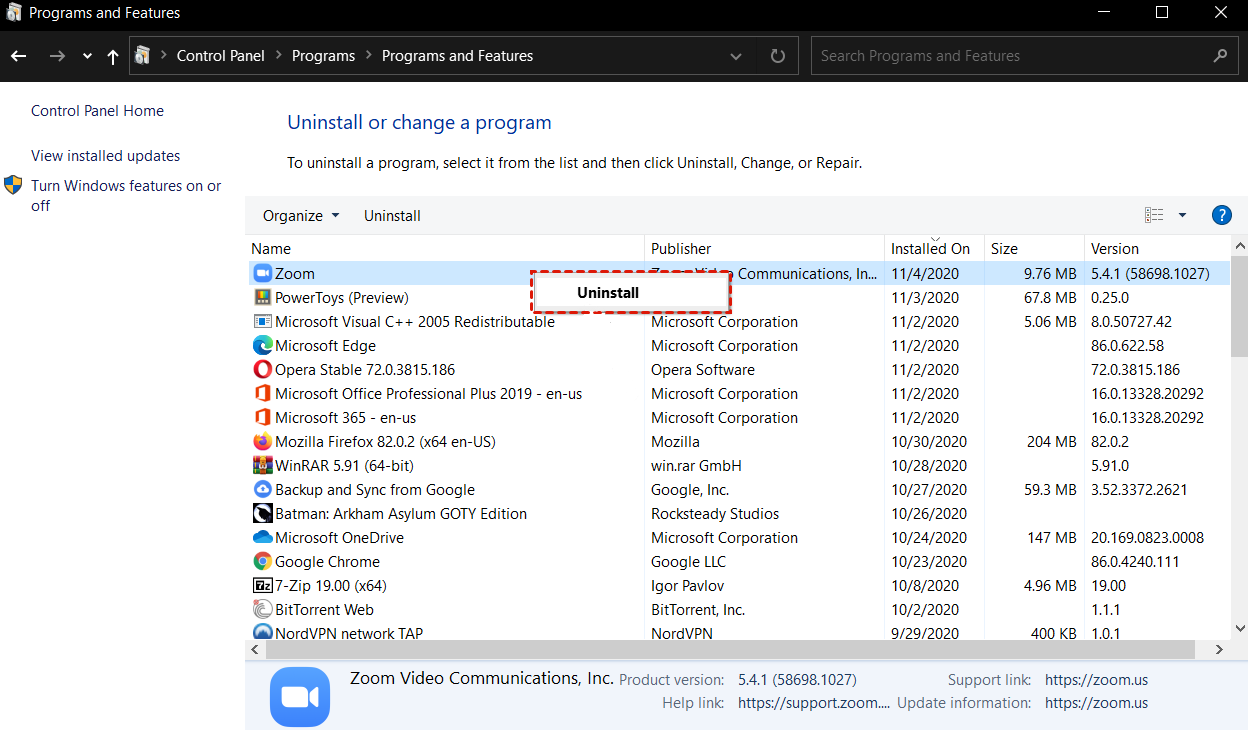Open Turn Windows features on or off
1248x730 pixels.
pos(126,195)
